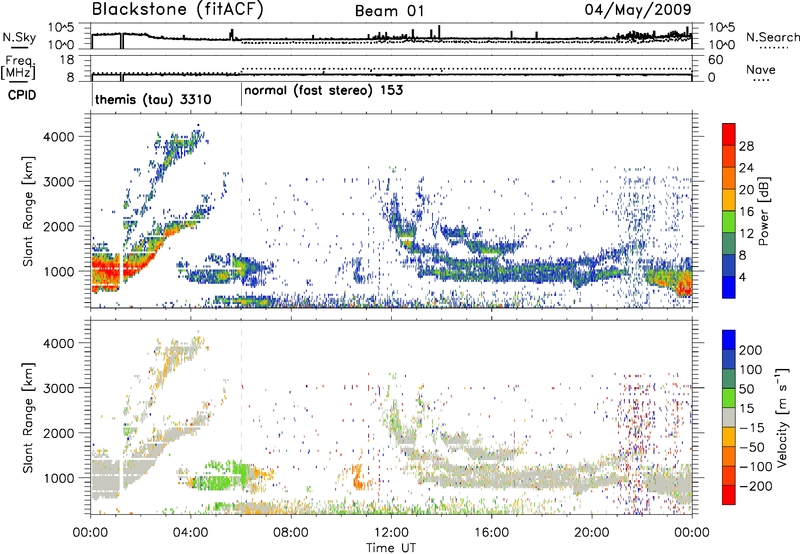Image resolution: width=800 pixels, height=554 pixels.
Task: Click the 'Time UT' axis label
Action: pos(390,546)
